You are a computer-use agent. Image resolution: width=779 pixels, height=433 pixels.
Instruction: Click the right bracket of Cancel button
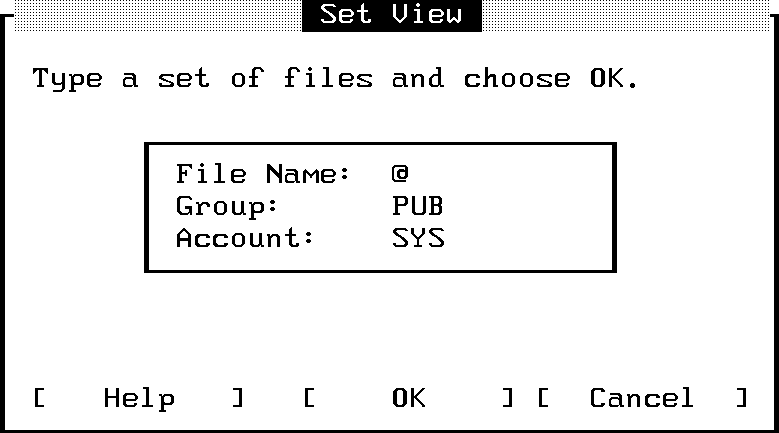coord(741,398)
